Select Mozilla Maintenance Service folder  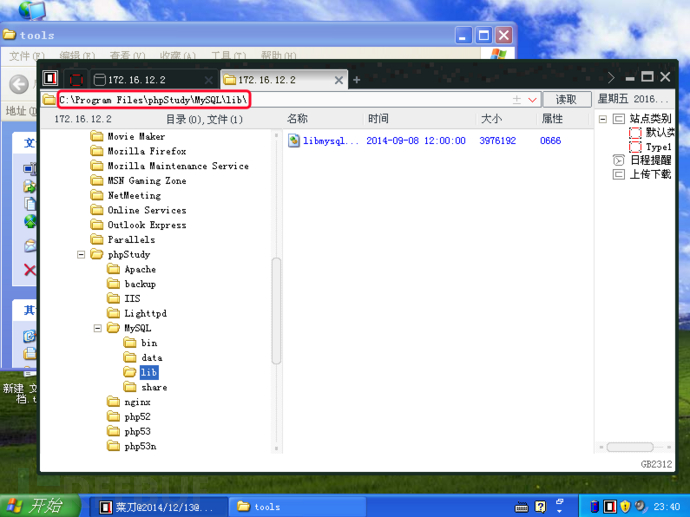[x=169, y=166]
